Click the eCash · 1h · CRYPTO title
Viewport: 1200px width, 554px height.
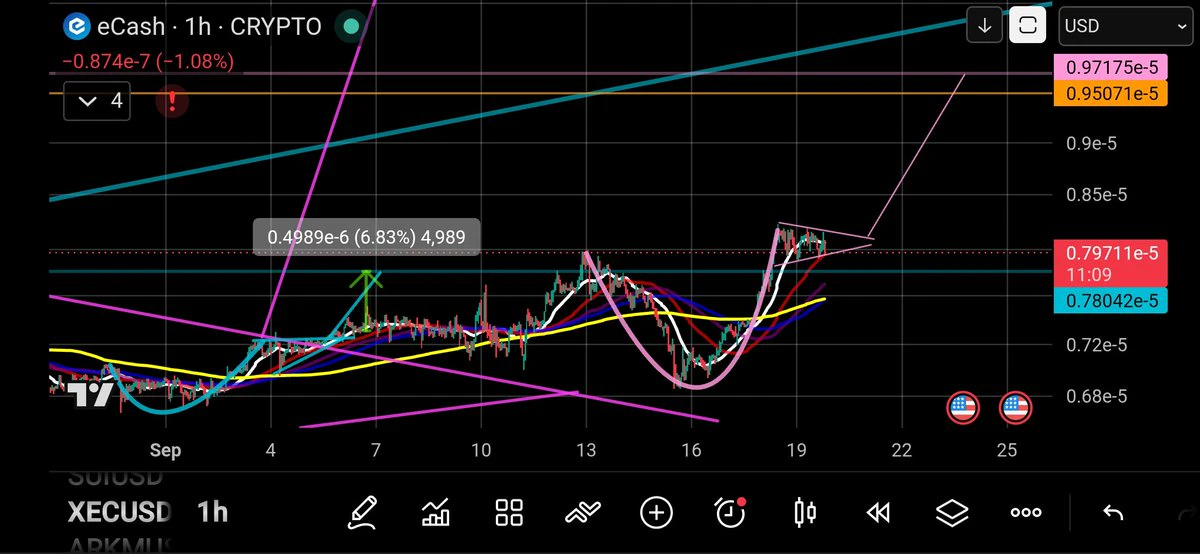click(207, 27)
